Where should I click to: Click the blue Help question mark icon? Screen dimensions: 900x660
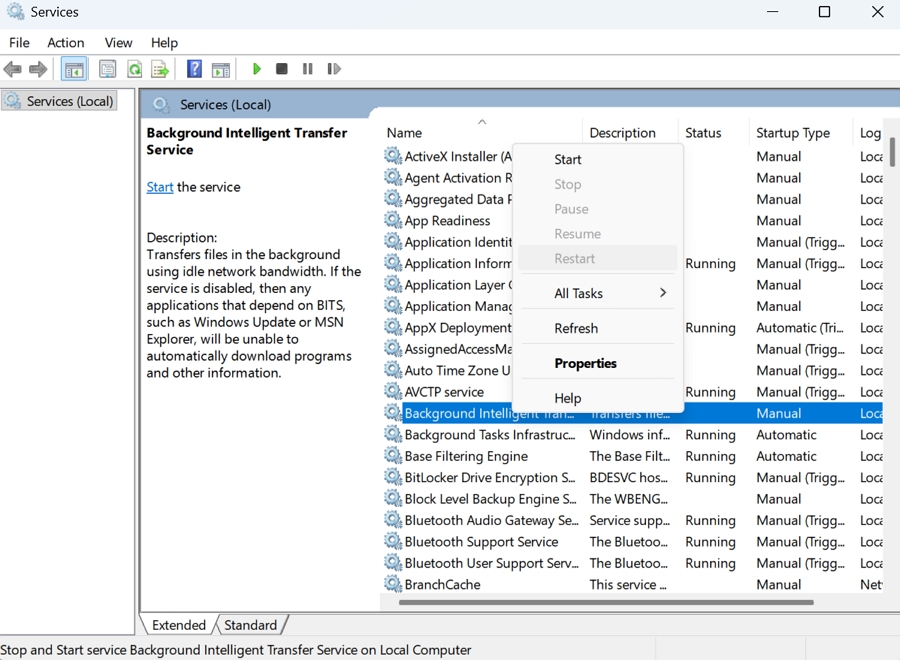194,69
